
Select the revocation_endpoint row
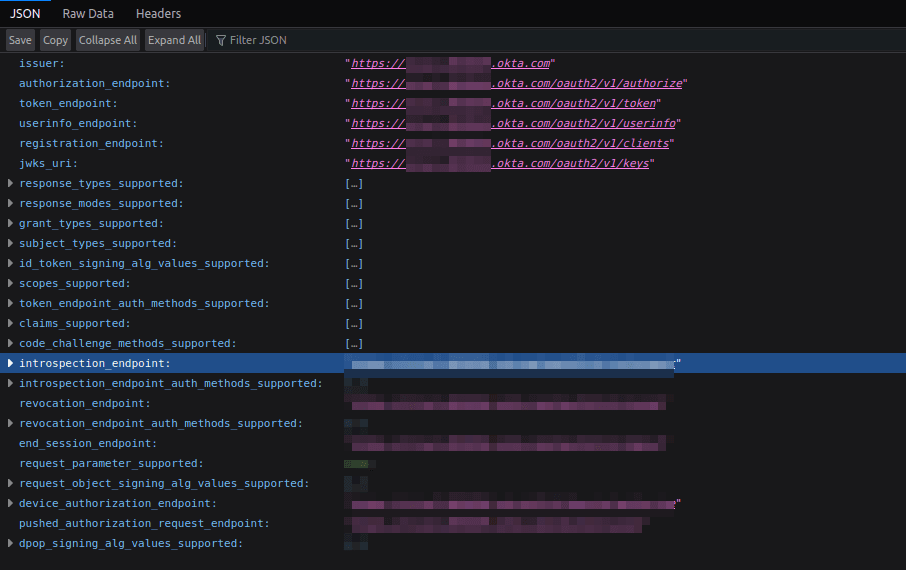click(x=84, y=404)
